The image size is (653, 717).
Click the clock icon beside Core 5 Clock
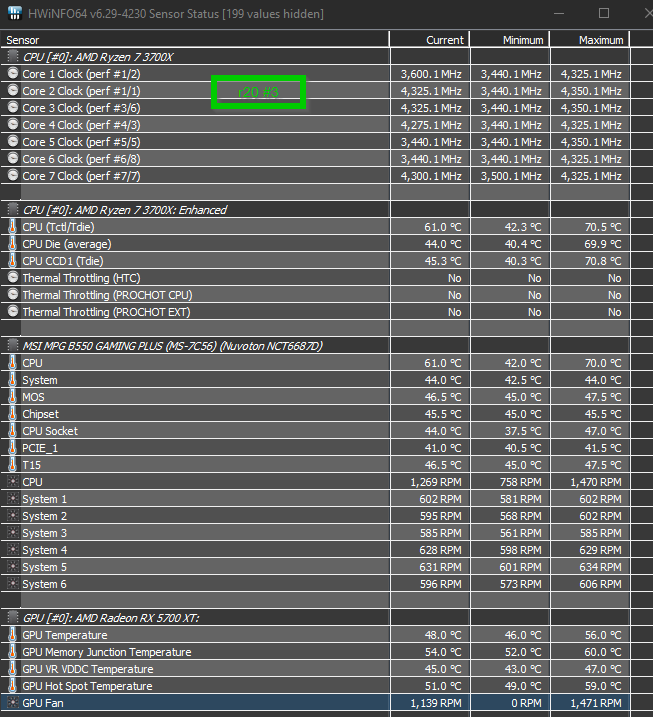point(13,141)
